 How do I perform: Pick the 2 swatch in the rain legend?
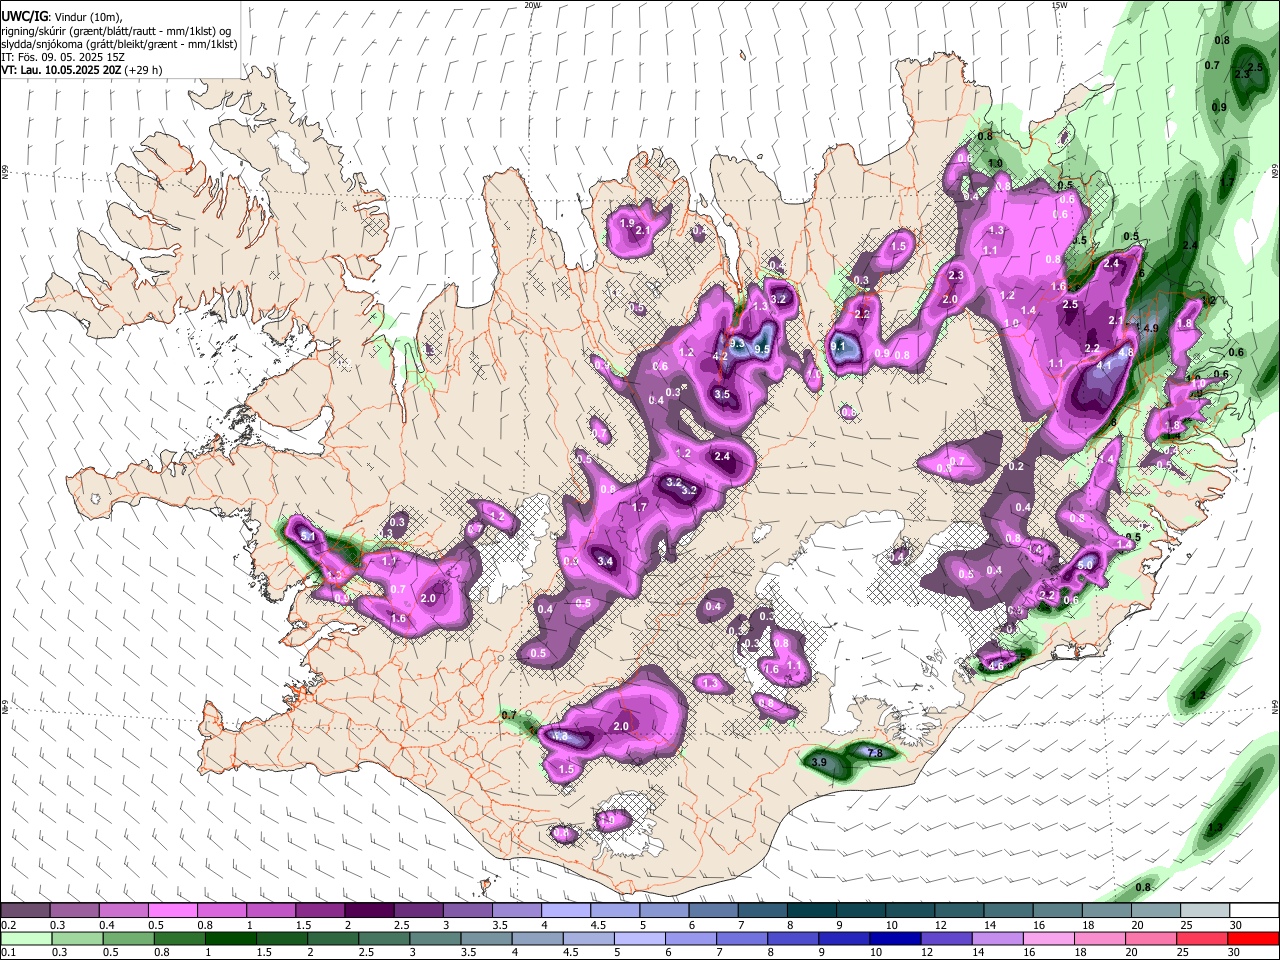coord(332,938)
